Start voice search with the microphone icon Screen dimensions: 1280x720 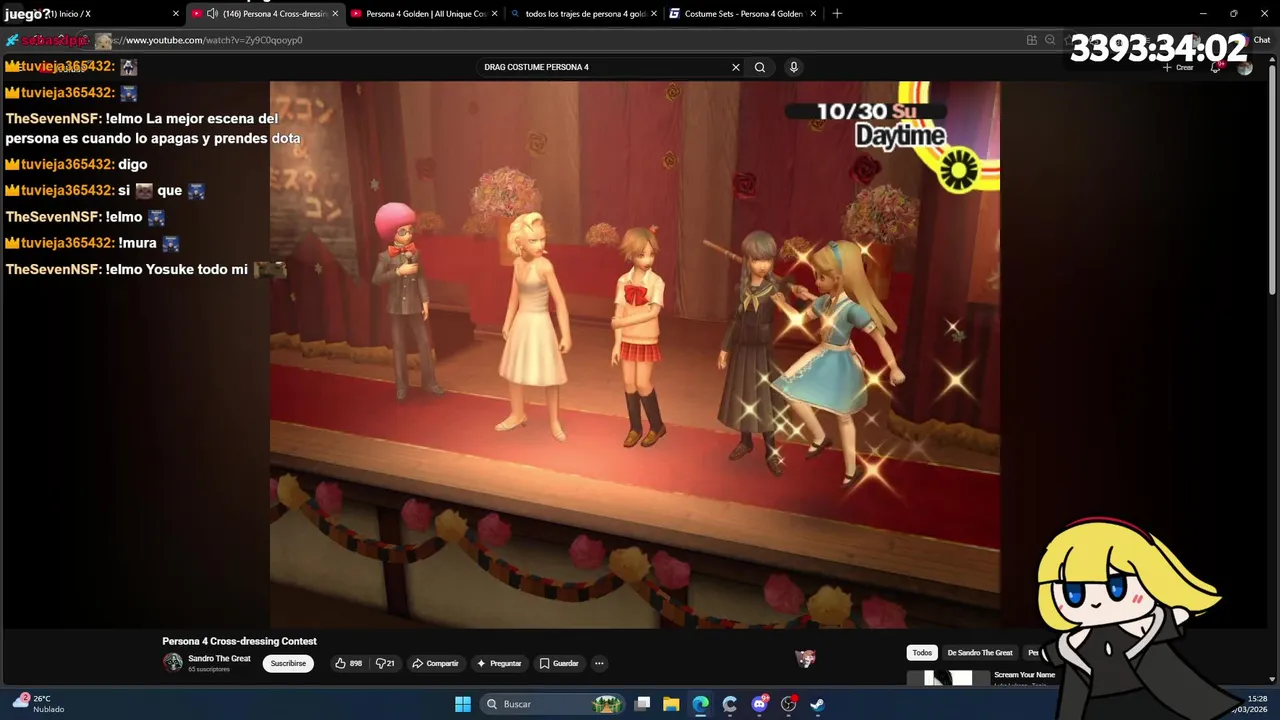[794, 67]
